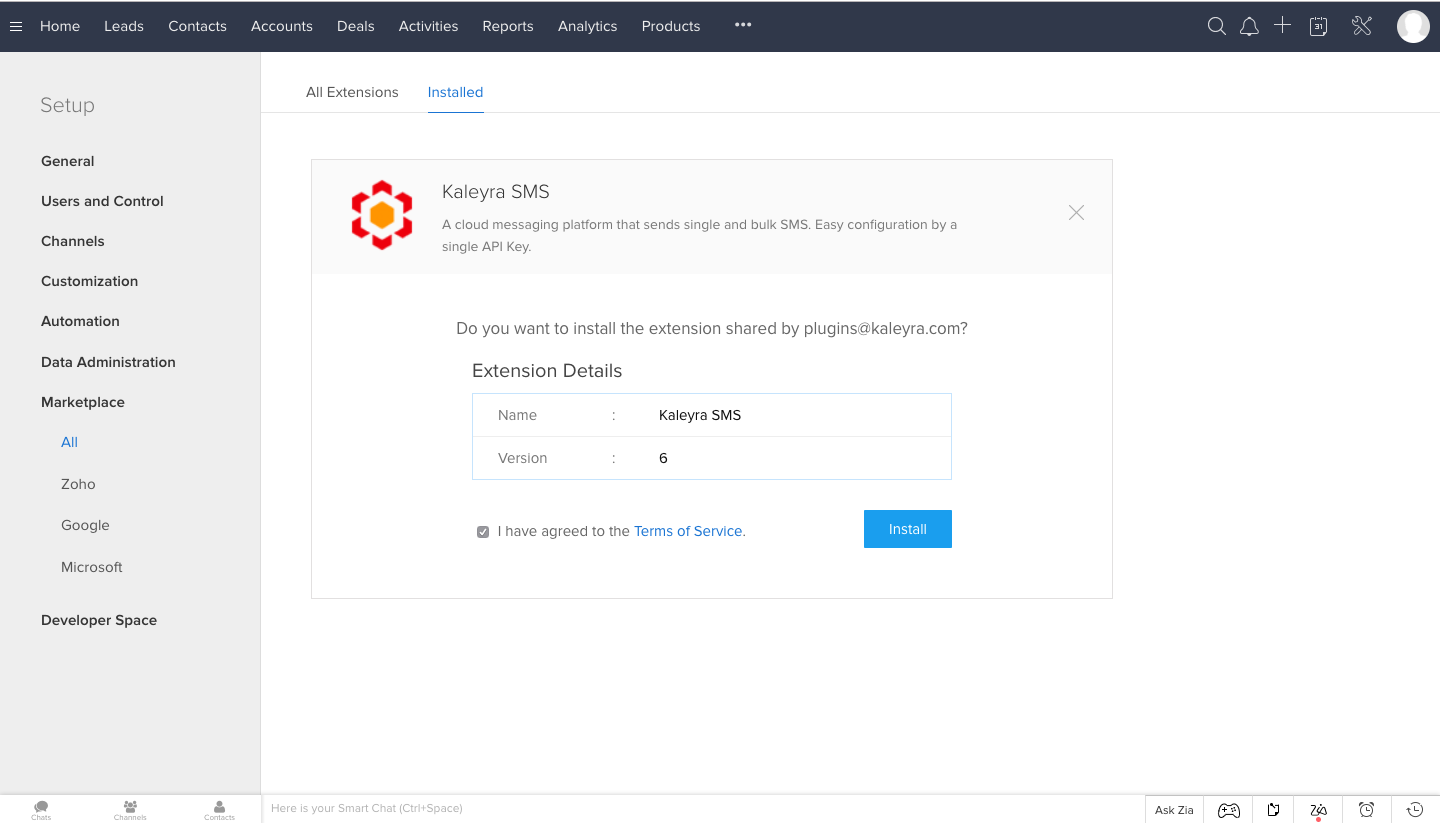Open the Contacts module in top navigation
1440x823 pixels.
pyautogui.click(x=197, y=26)
